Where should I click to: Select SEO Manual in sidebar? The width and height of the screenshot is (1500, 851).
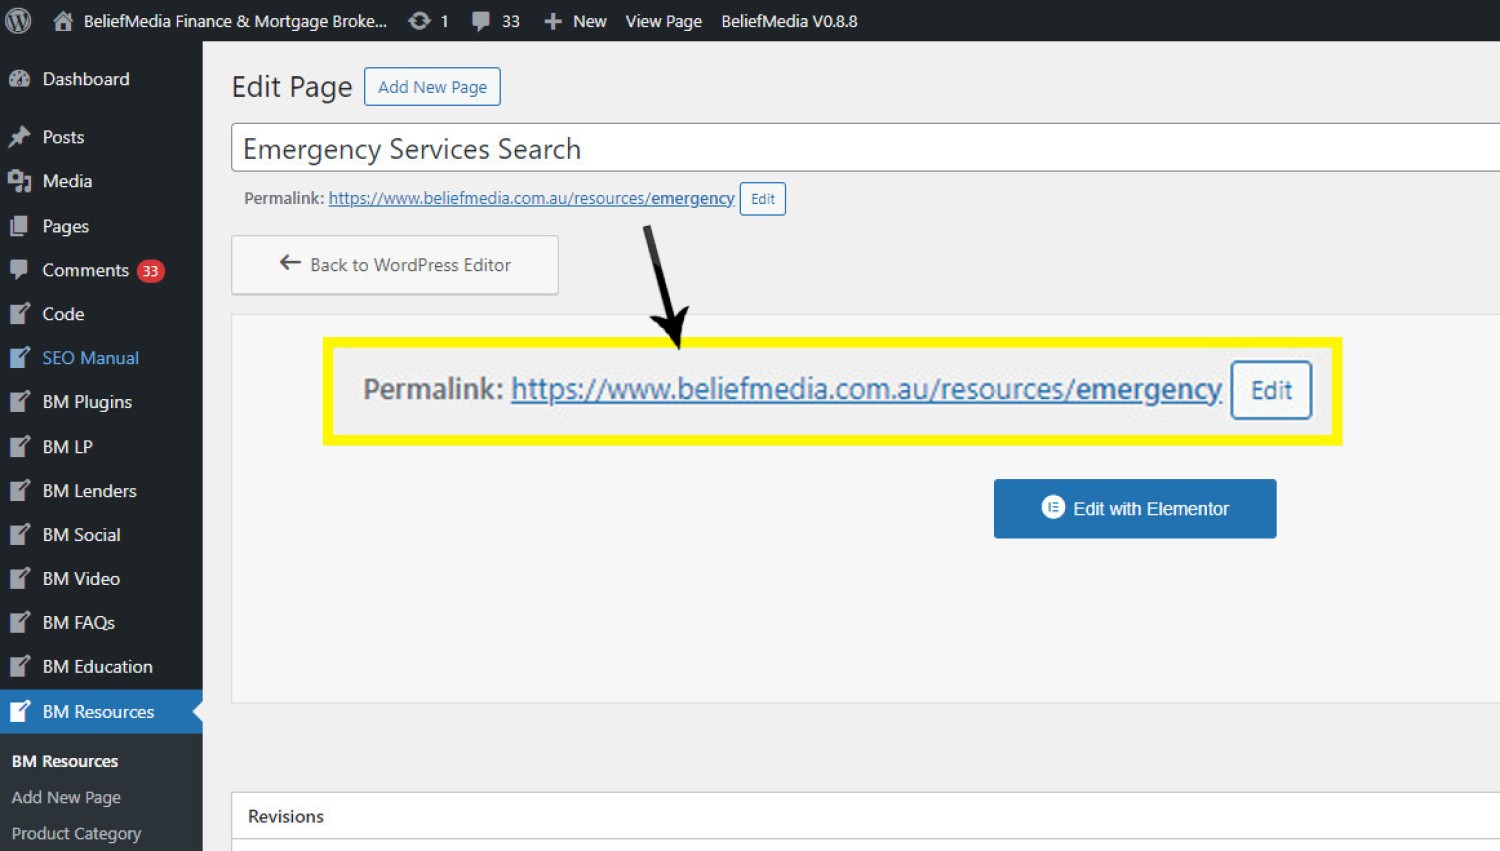[90, 358]
